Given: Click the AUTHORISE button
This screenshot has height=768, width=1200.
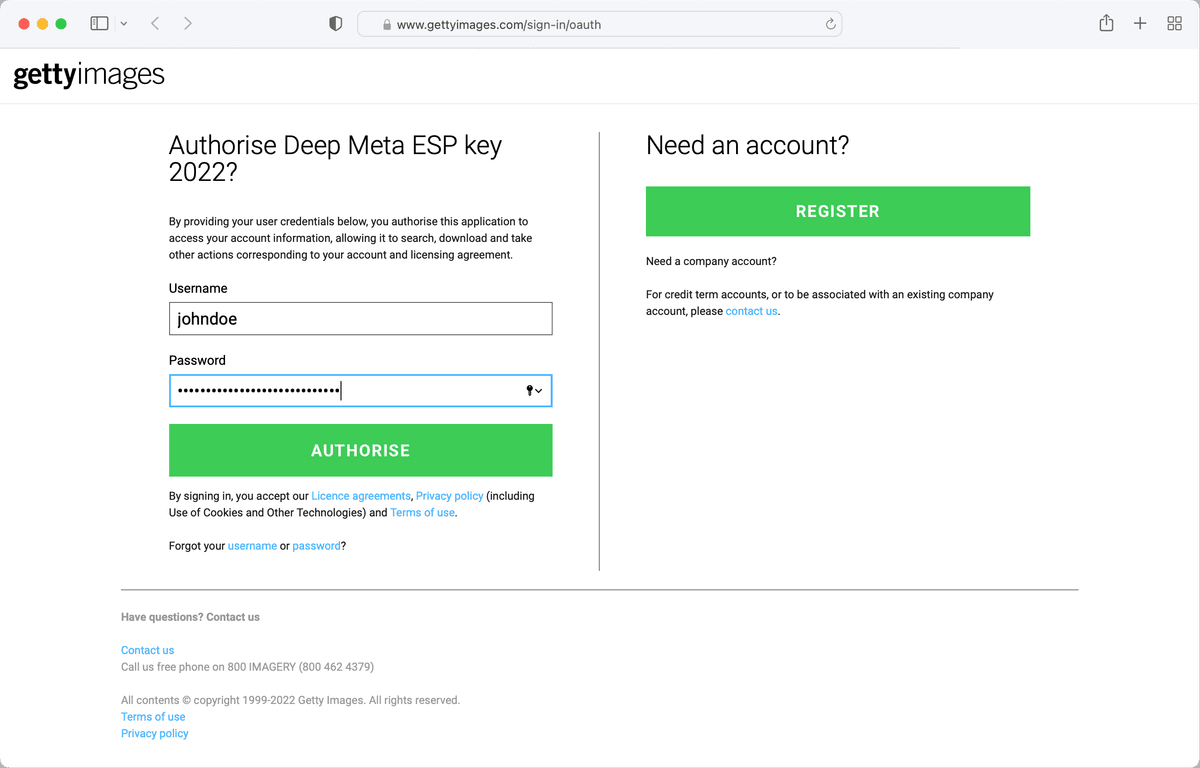Looking at the screenshot, I should (360, 450).
